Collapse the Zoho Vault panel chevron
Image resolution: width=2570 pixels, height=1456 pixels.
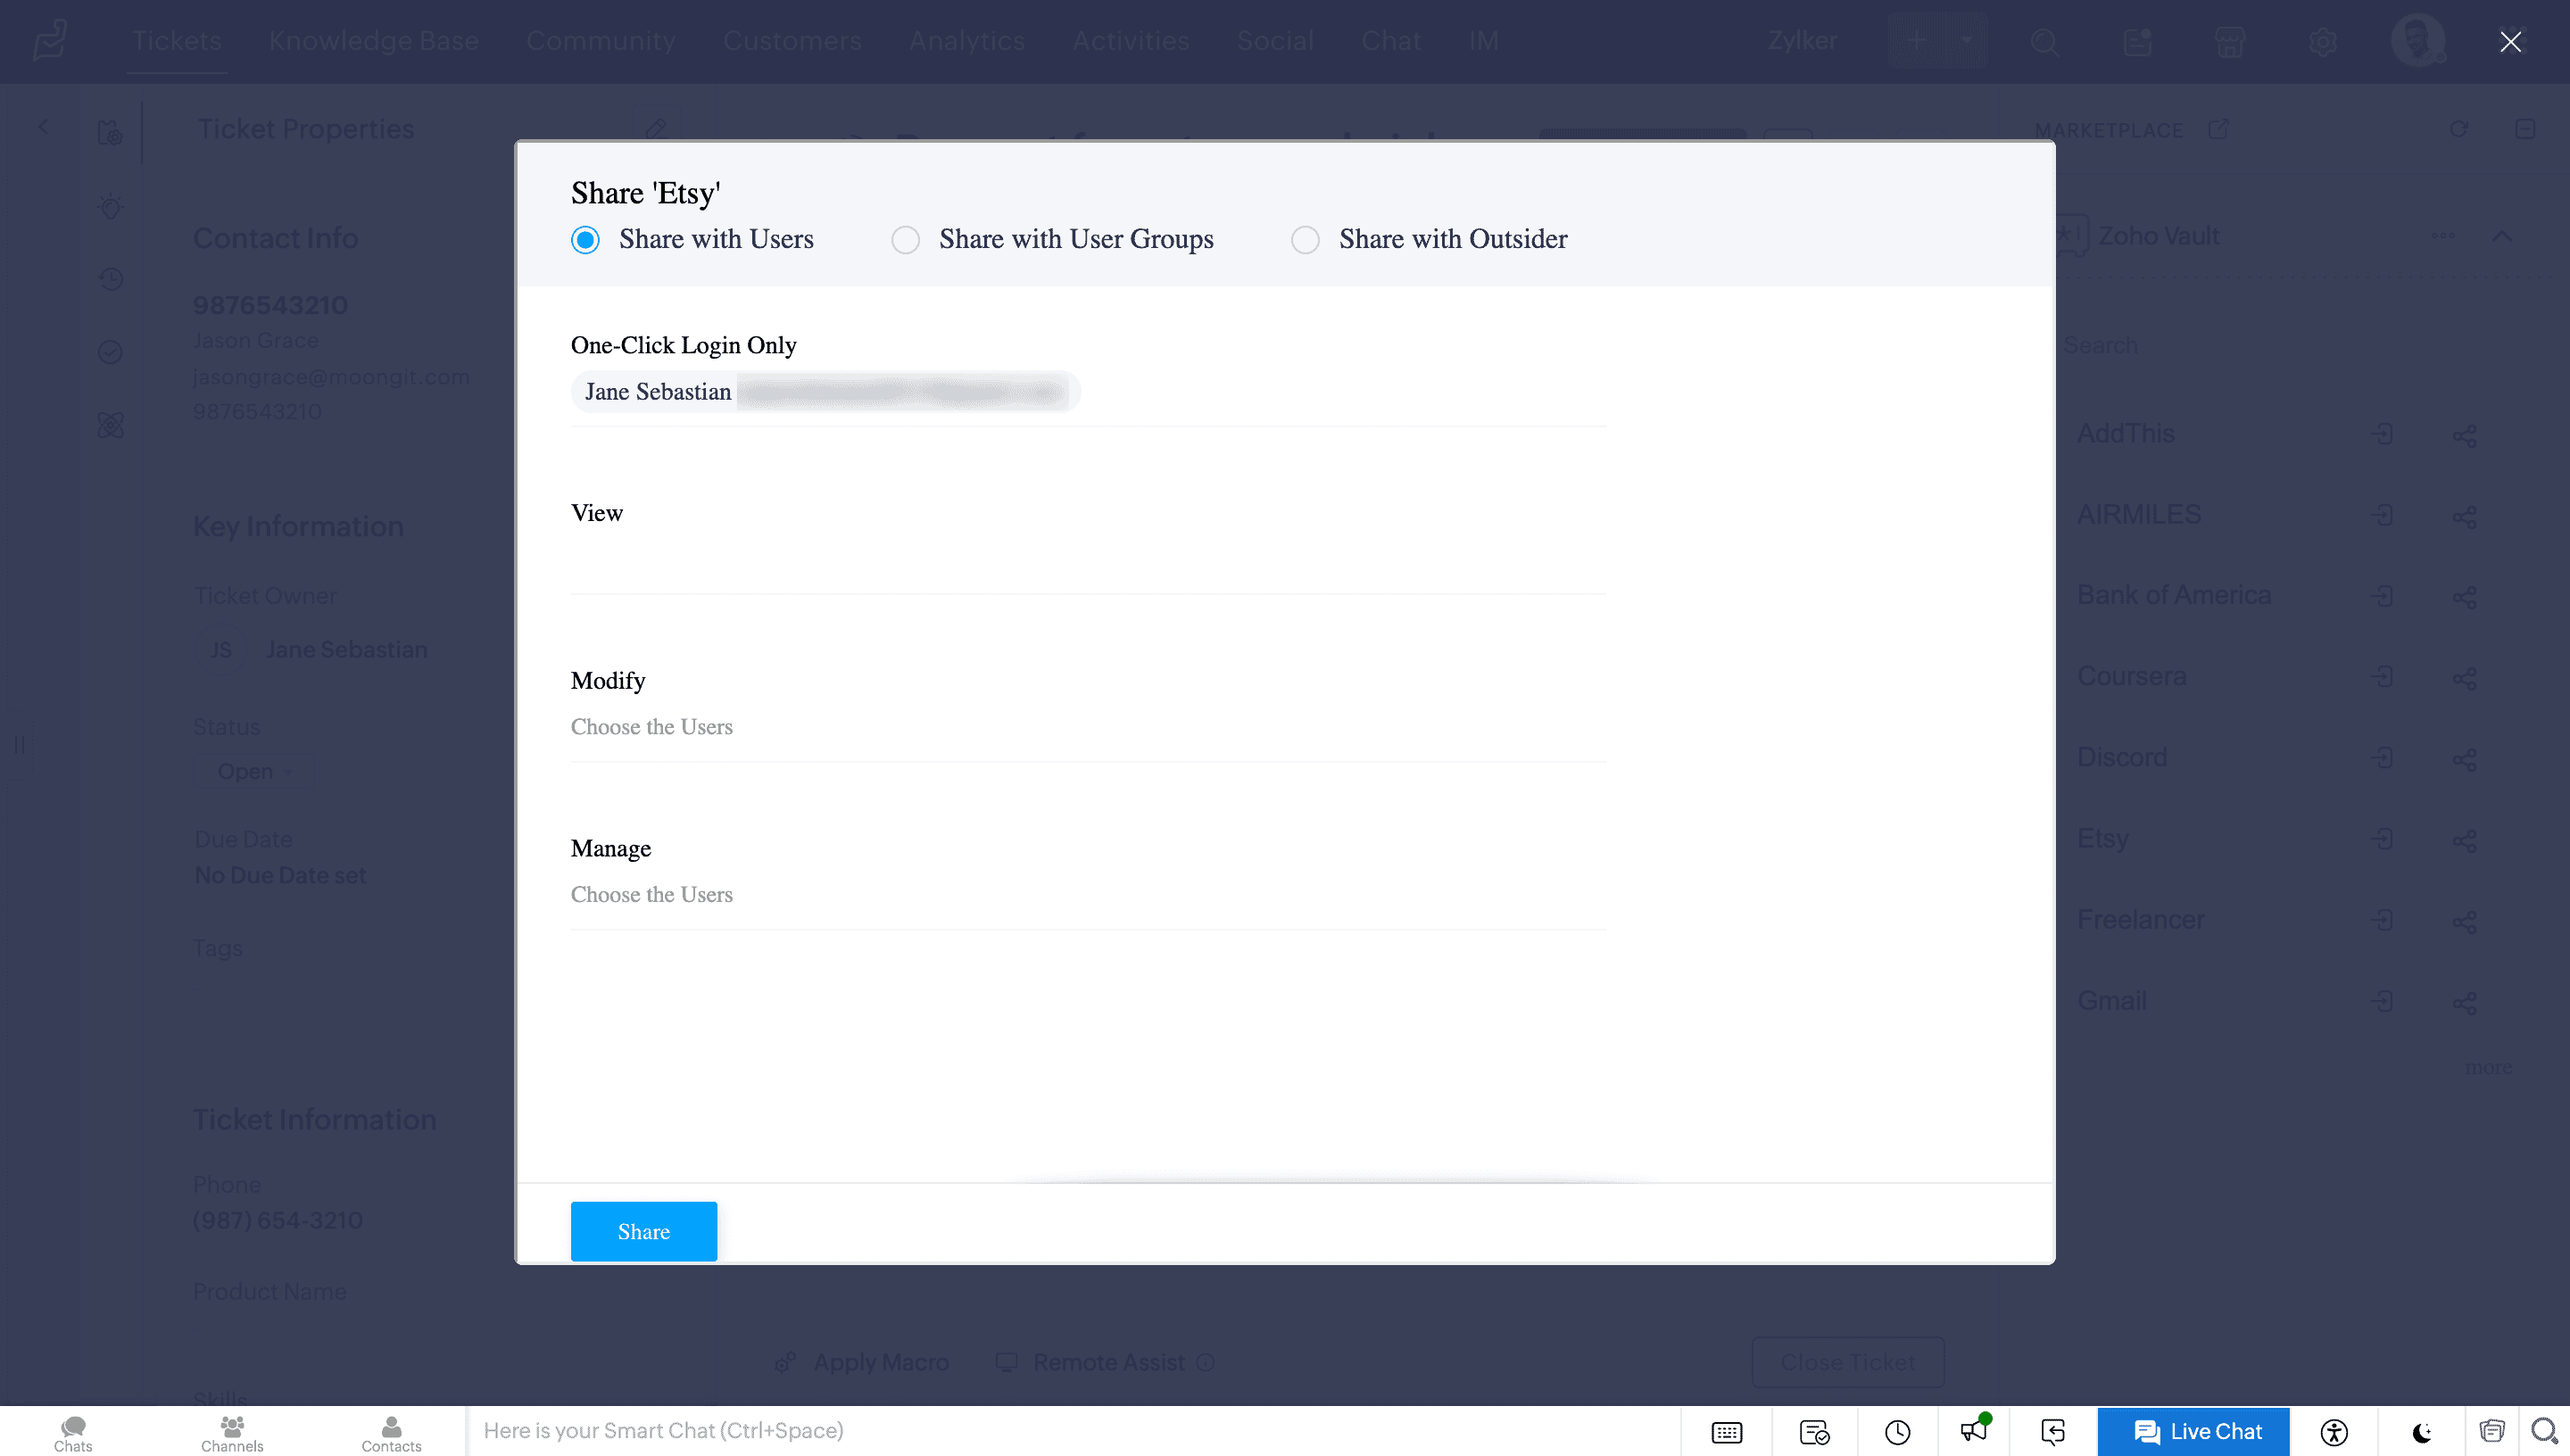click(x=2502, y=236)
